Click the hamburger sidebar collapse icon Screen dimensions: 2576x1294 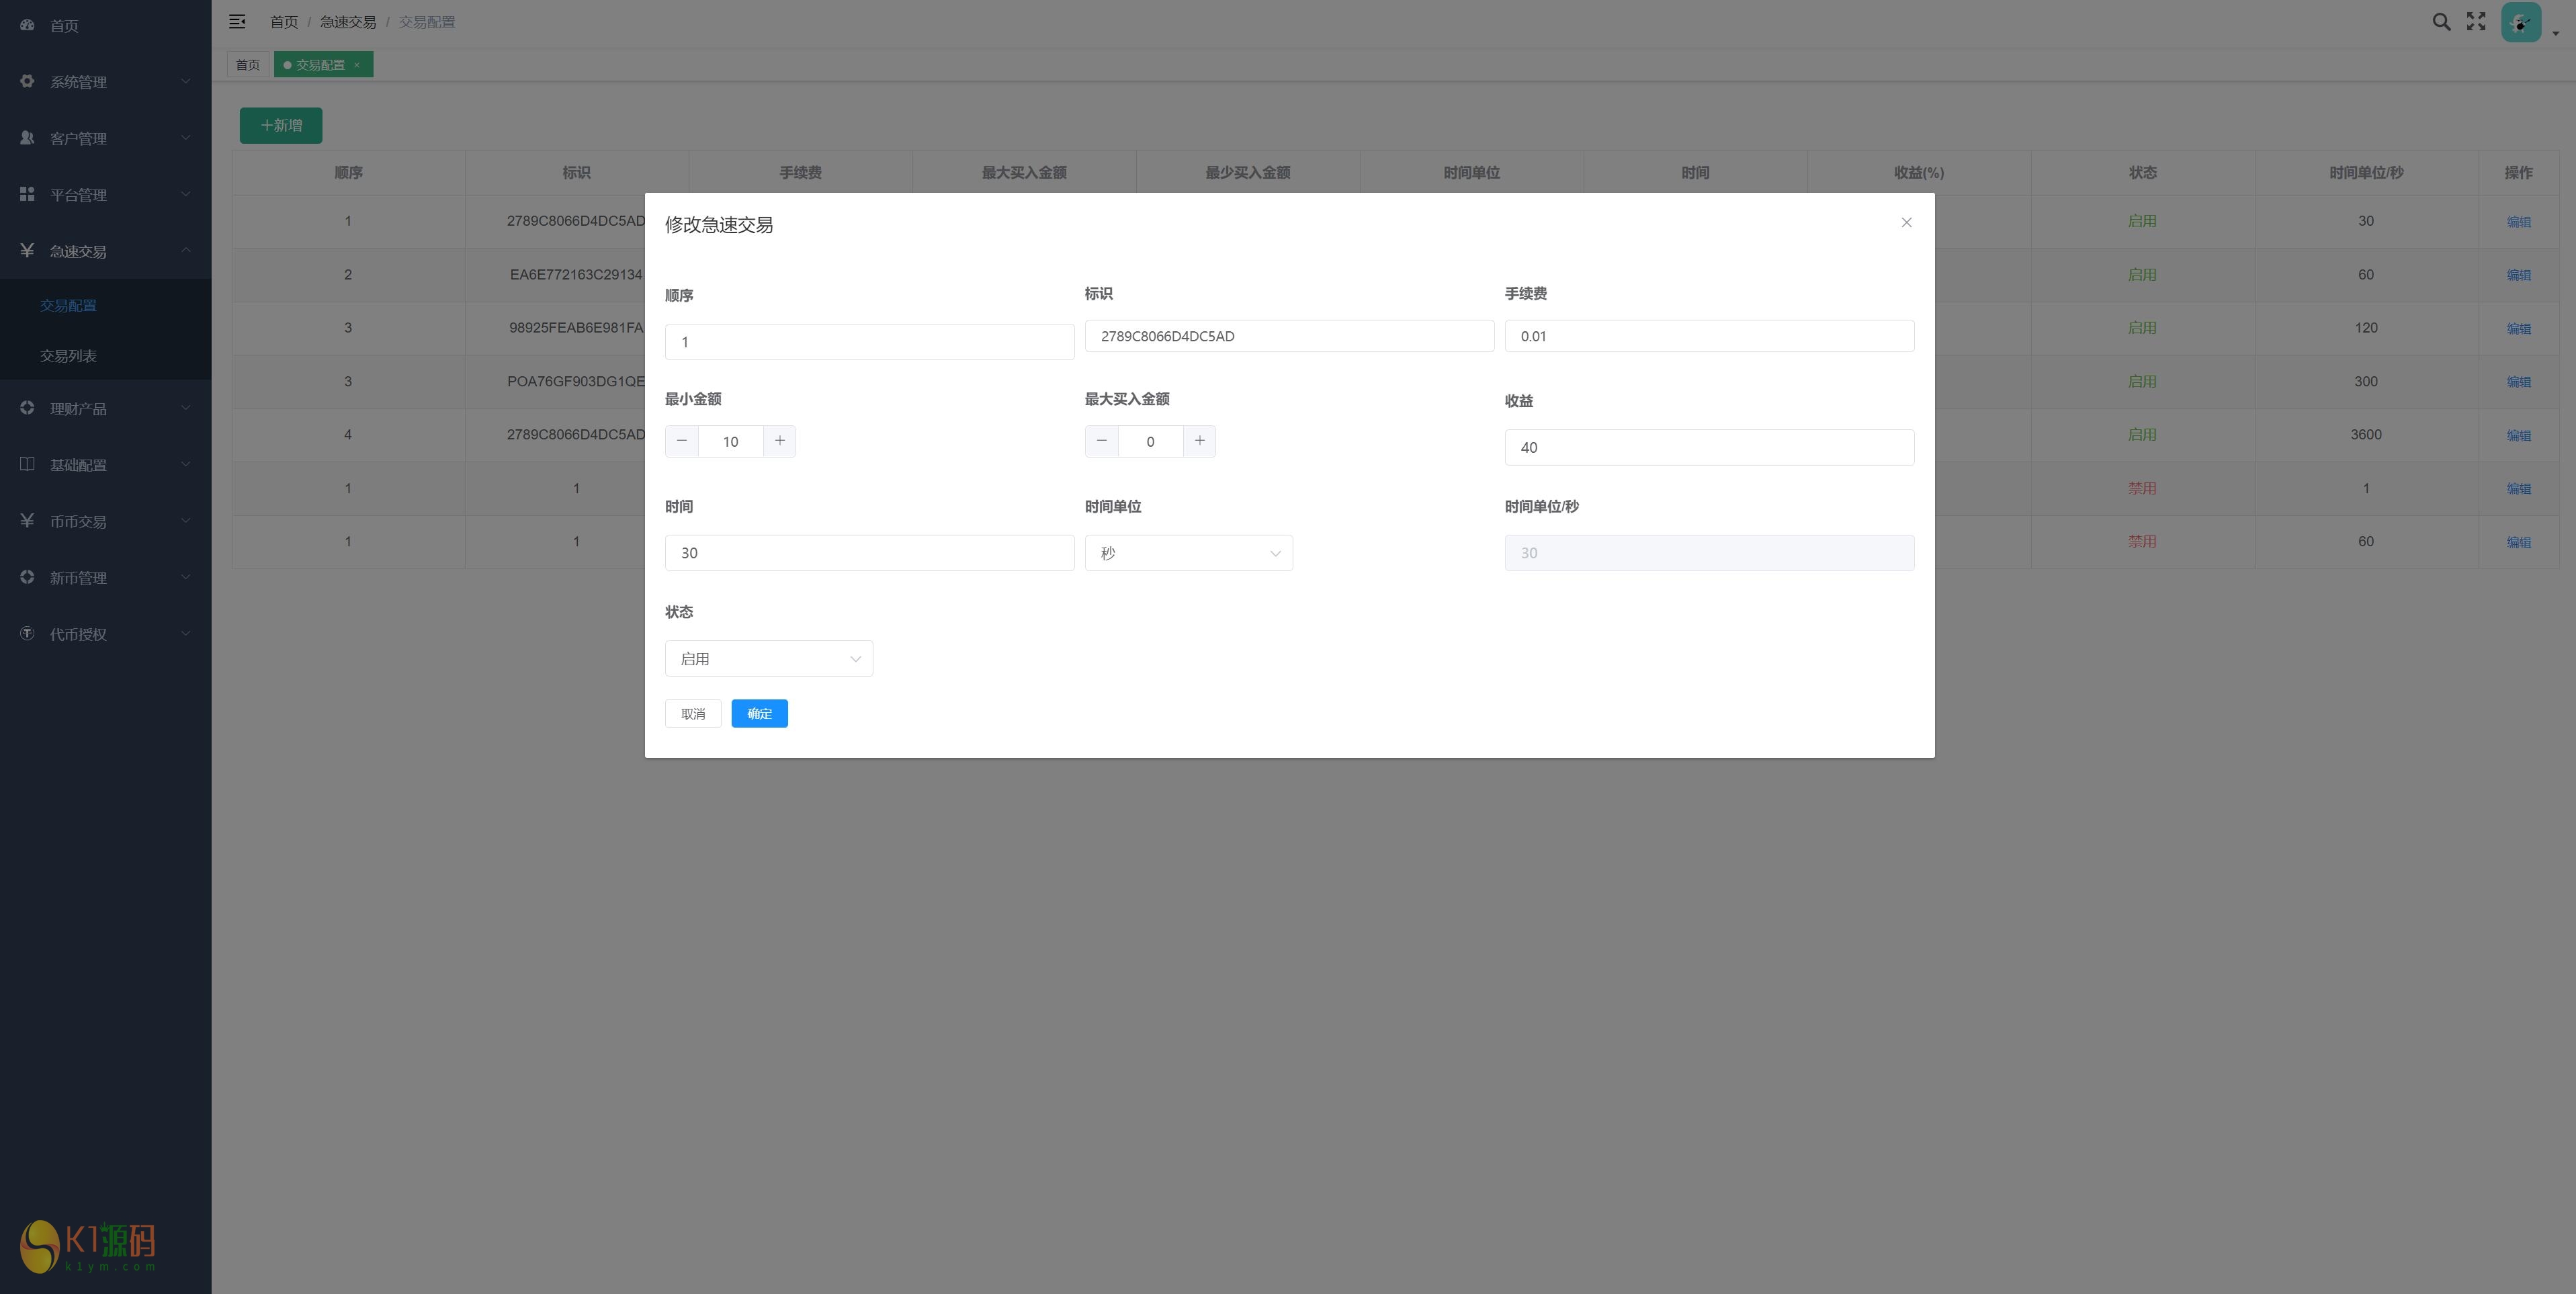coord(237,22)
